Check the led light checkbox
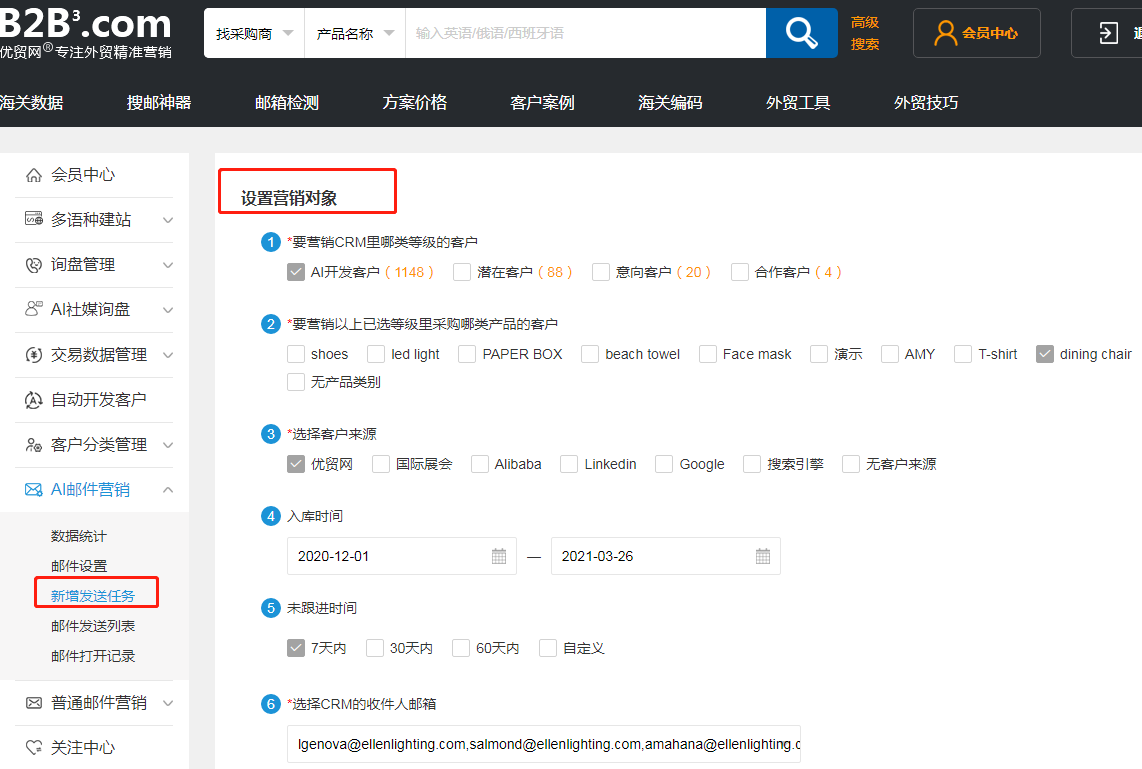This screenshot has width=1142, height=769. [x=376, y=354]
